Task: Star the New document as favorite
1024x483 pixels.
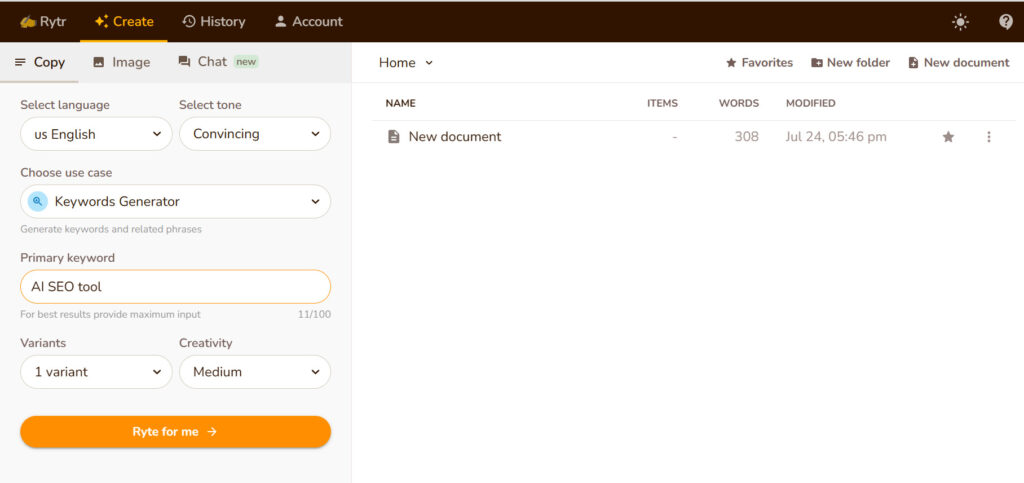Action: click(948, 137)
